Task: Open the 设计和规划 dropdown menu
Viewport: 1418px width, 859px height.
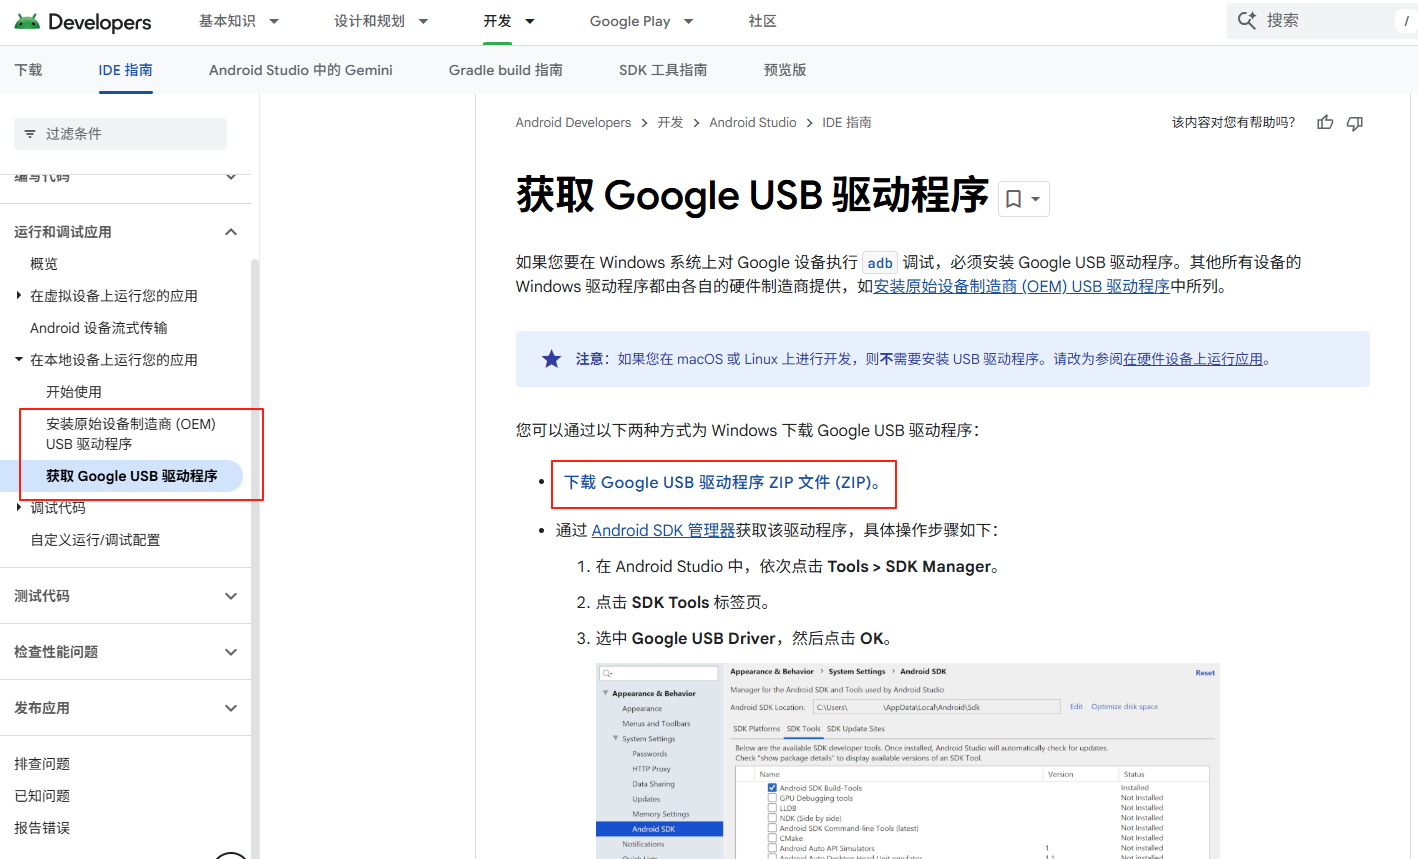Action: tap(381, 21)
